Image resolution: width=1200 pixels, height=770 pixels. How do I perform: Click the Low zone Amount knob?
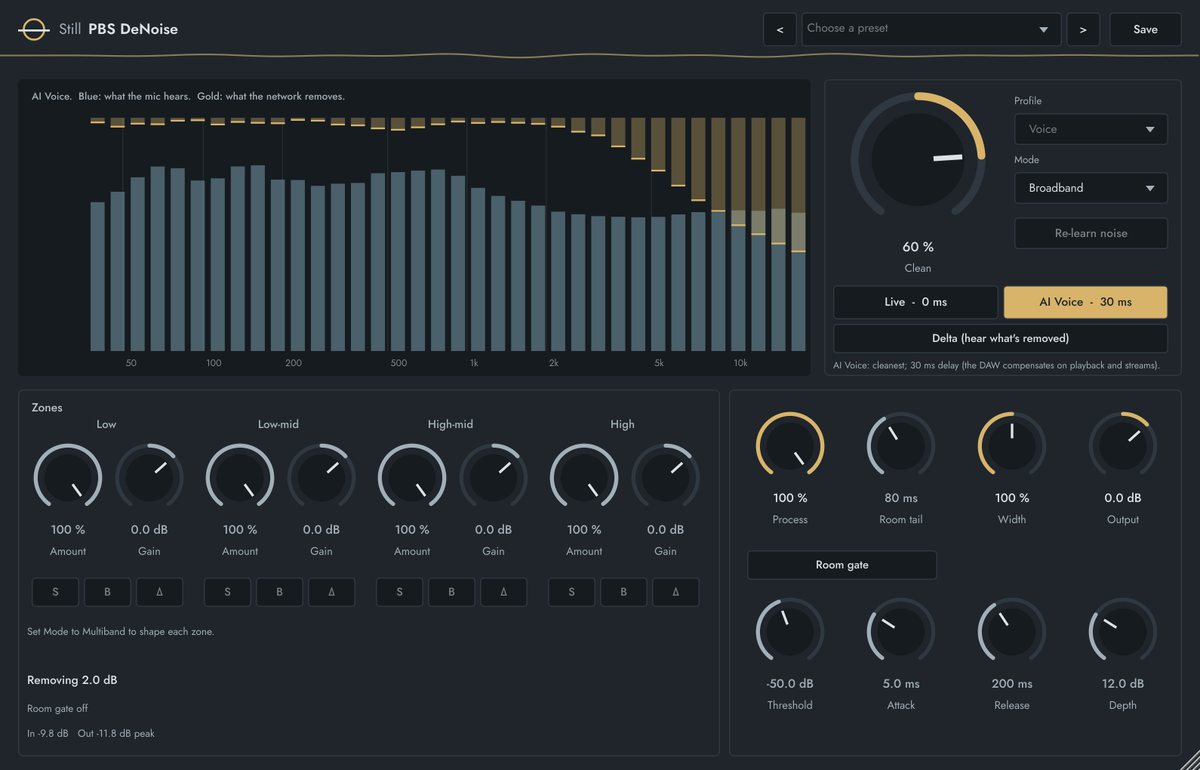point(68,478)
